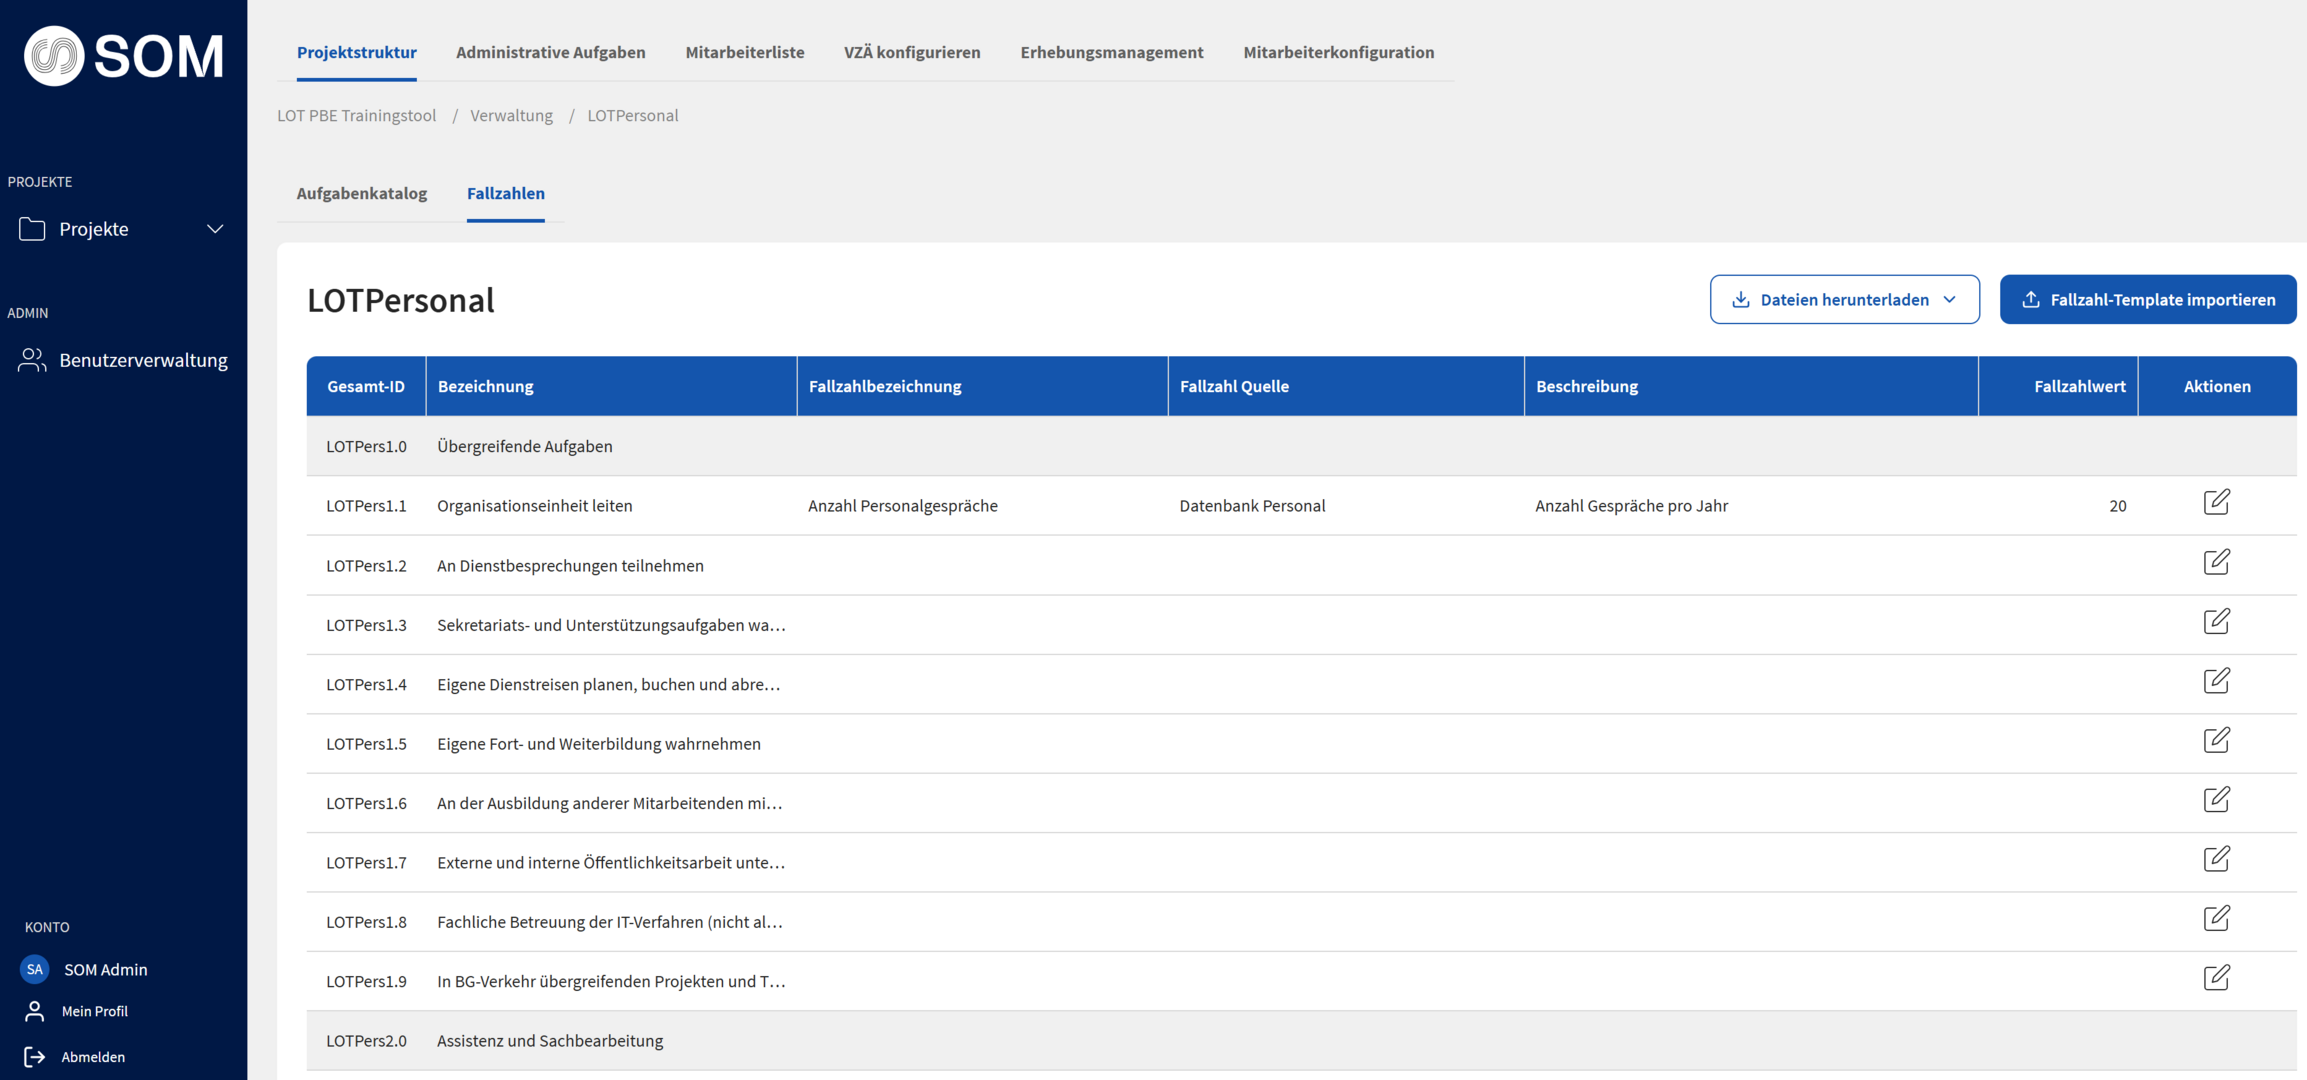Click Abmelden to log out
This screenshot has width=2307, height=1080.
click(92, 1057)
